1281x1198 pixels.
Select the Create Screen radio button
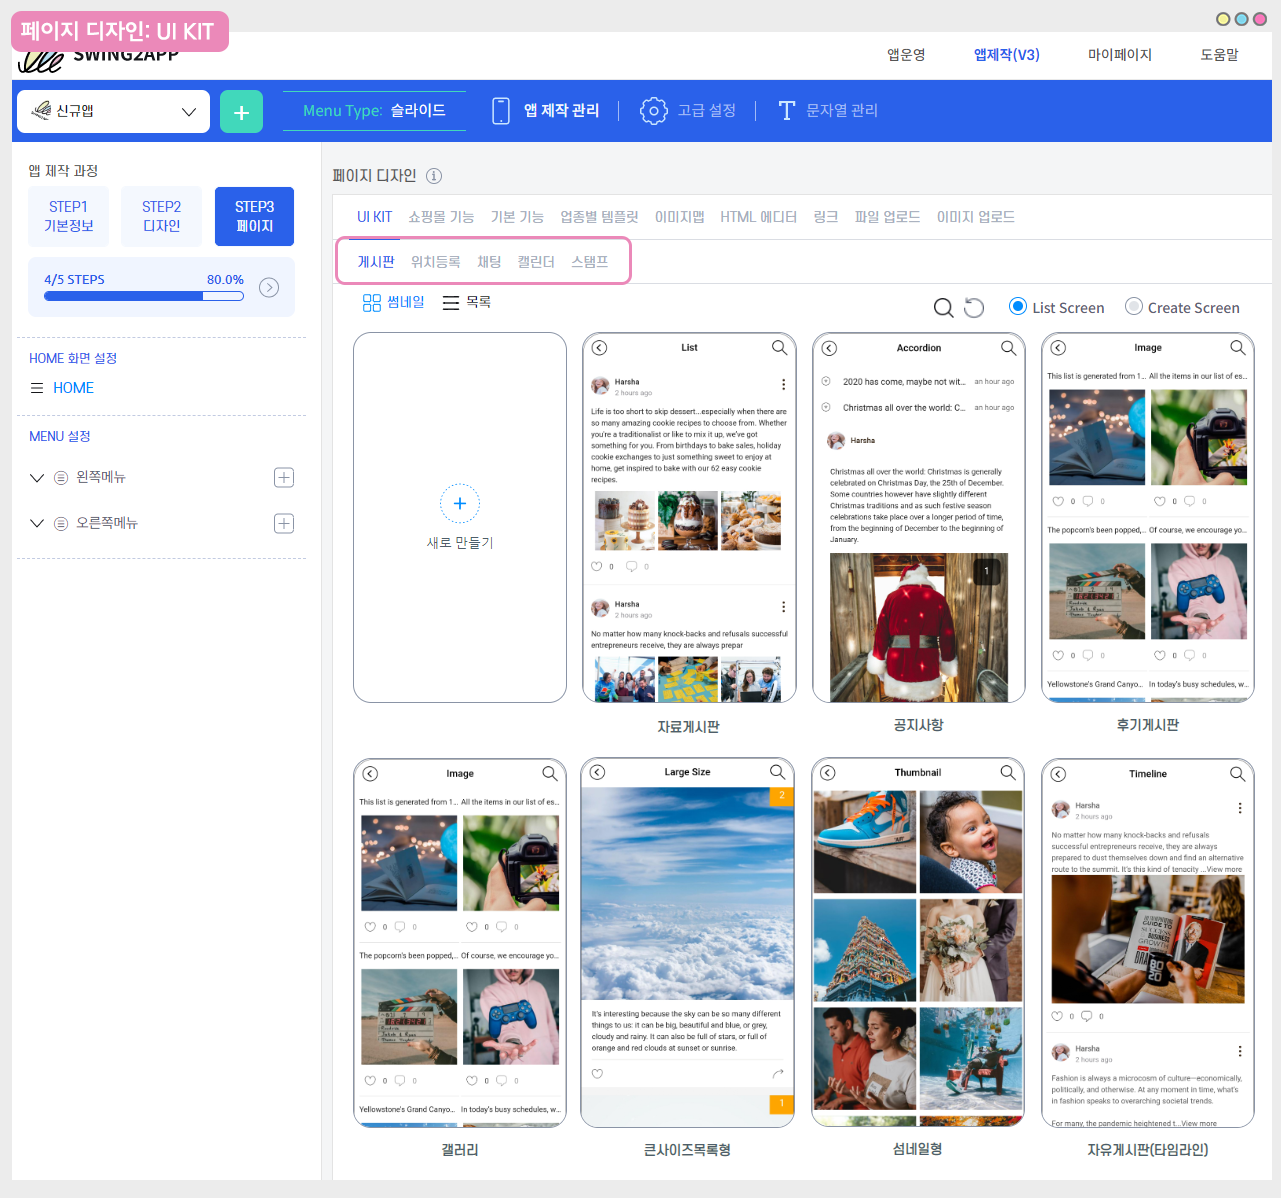coord(1133,307)
